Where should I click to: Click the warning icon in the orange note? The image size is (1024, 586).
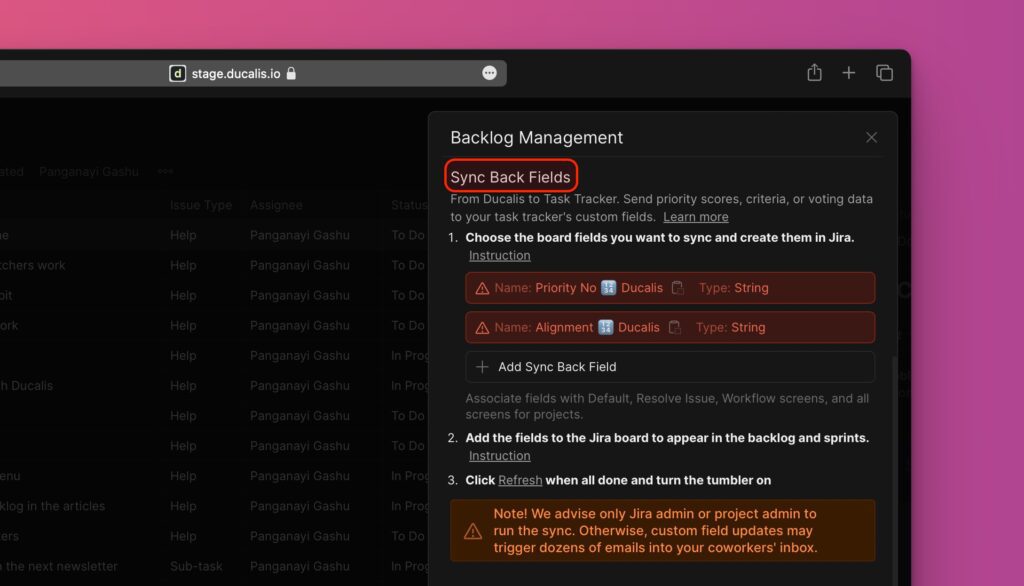tap(473, 531)
